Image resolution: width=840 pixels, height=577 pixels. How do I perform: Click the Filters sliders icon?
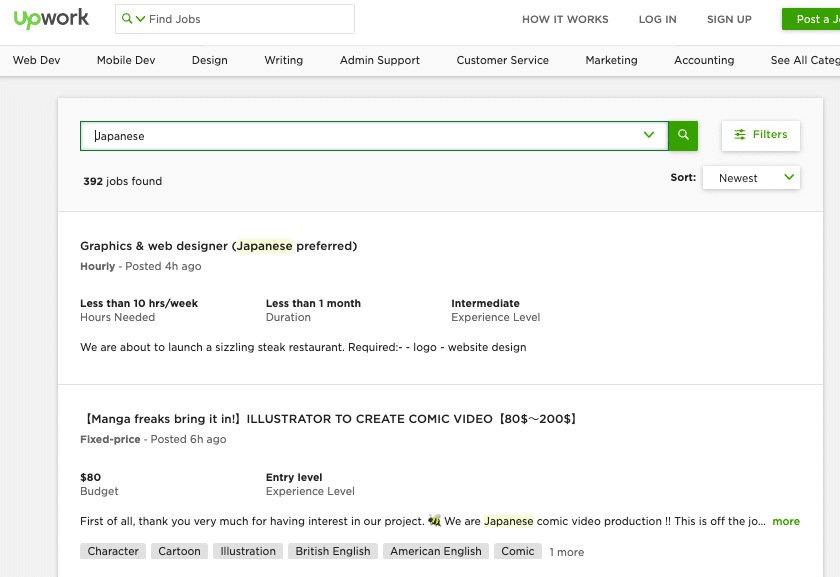pyautogui.click(x=740, y=135)
